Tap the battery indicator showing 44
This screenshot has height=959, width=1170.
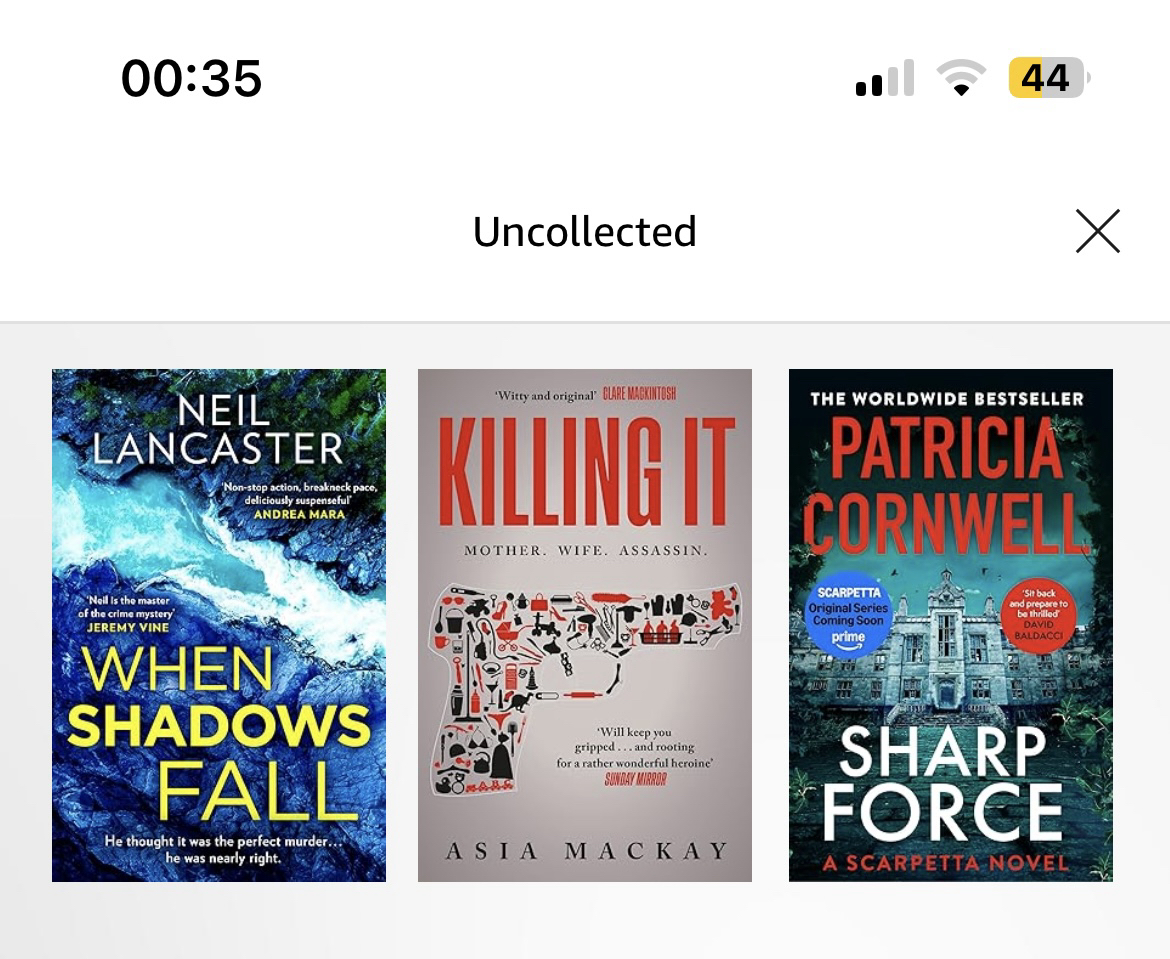tap(1049, 78)
